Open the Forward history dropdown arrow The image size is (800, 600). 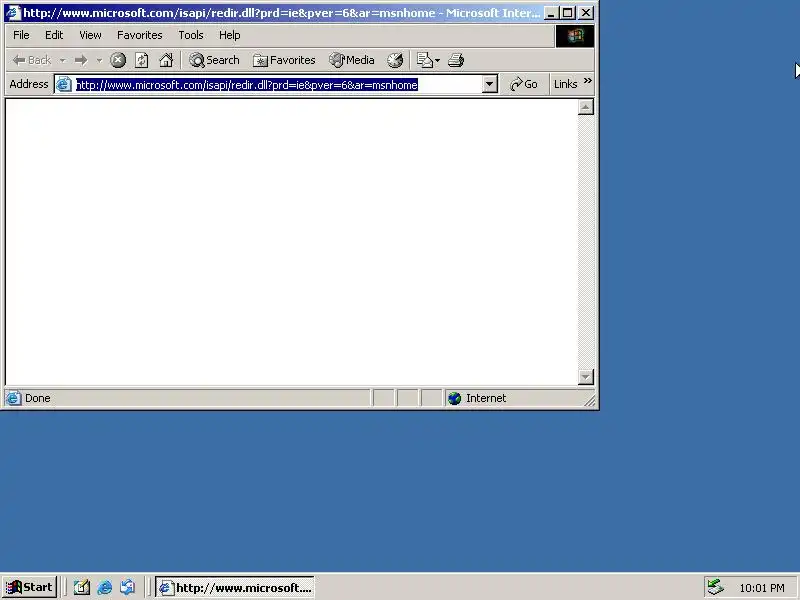coord(99,60)
